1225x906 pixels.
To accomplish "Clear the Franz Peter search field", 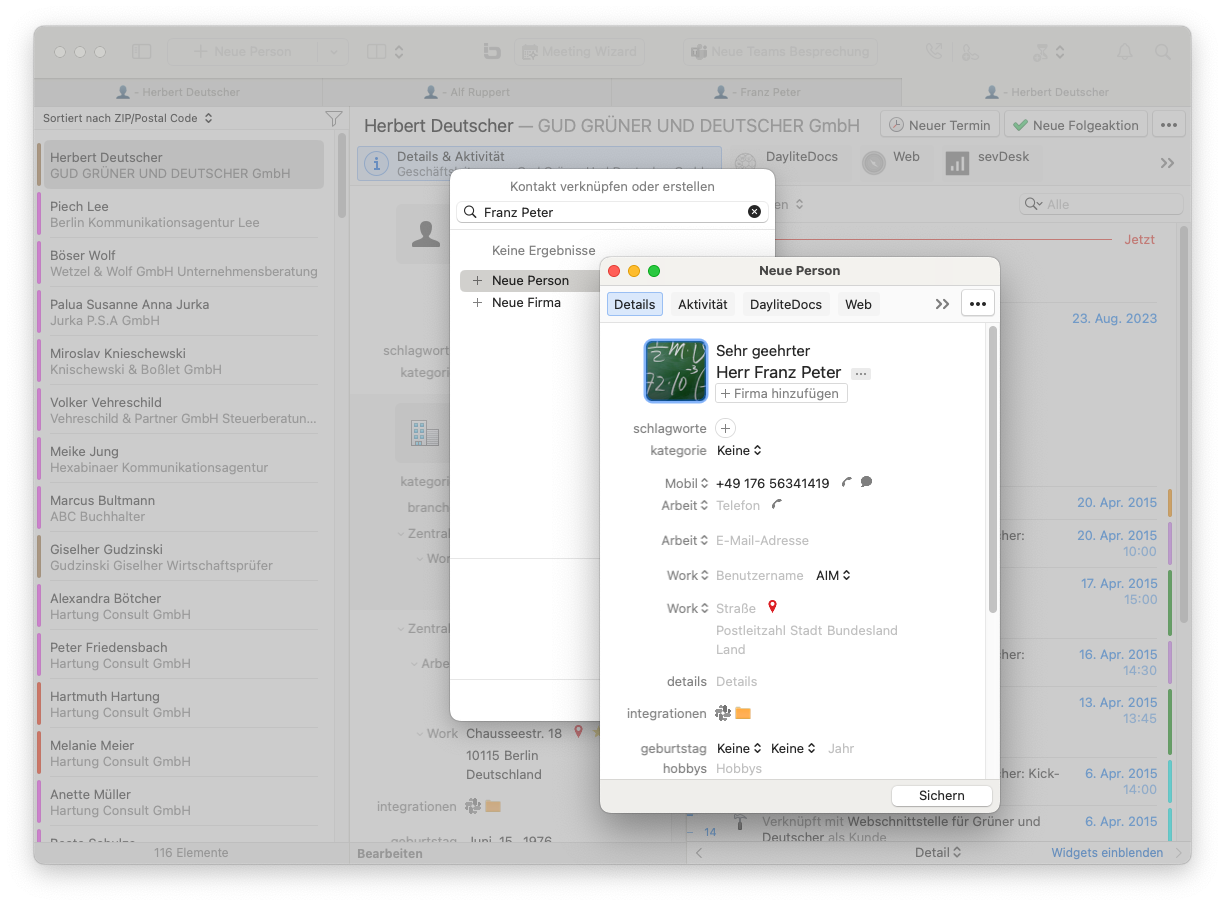I will point(754,212).
